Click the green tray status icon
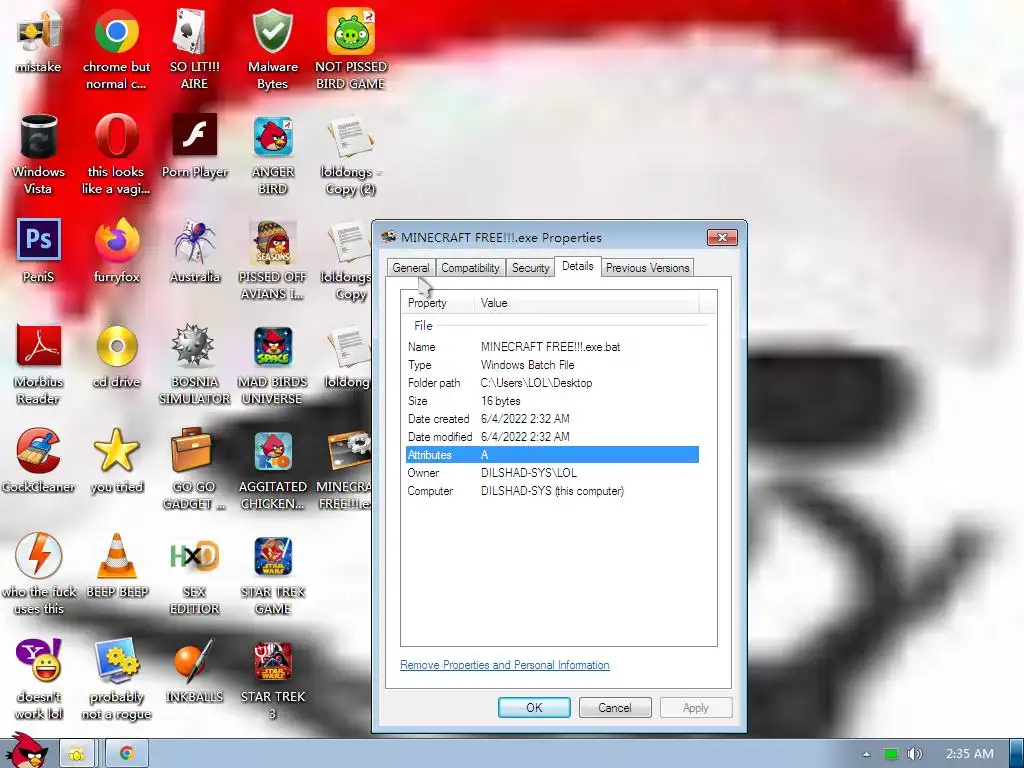The width and height of the screenshot is (1024, 768). coord(891,754)
